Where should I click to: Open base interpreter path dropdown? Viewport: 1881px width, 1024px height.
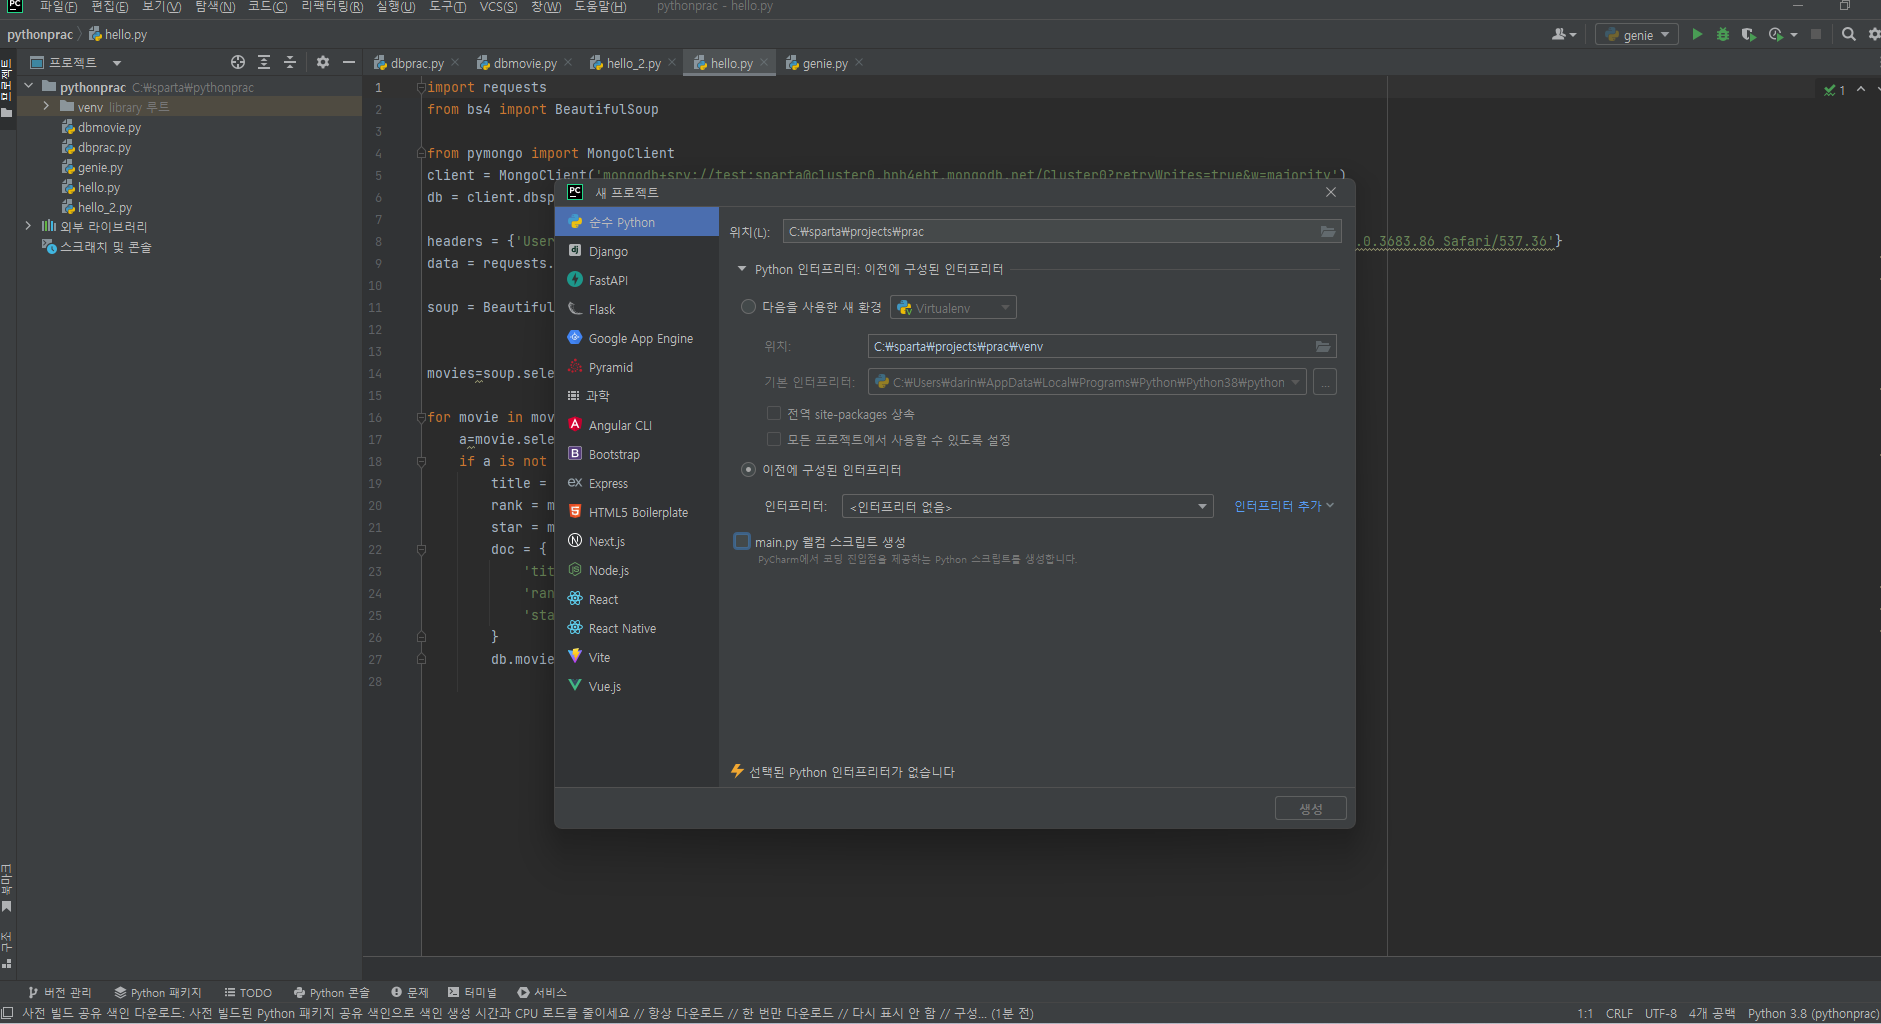pyautogui.click(x=1087, y=382)
